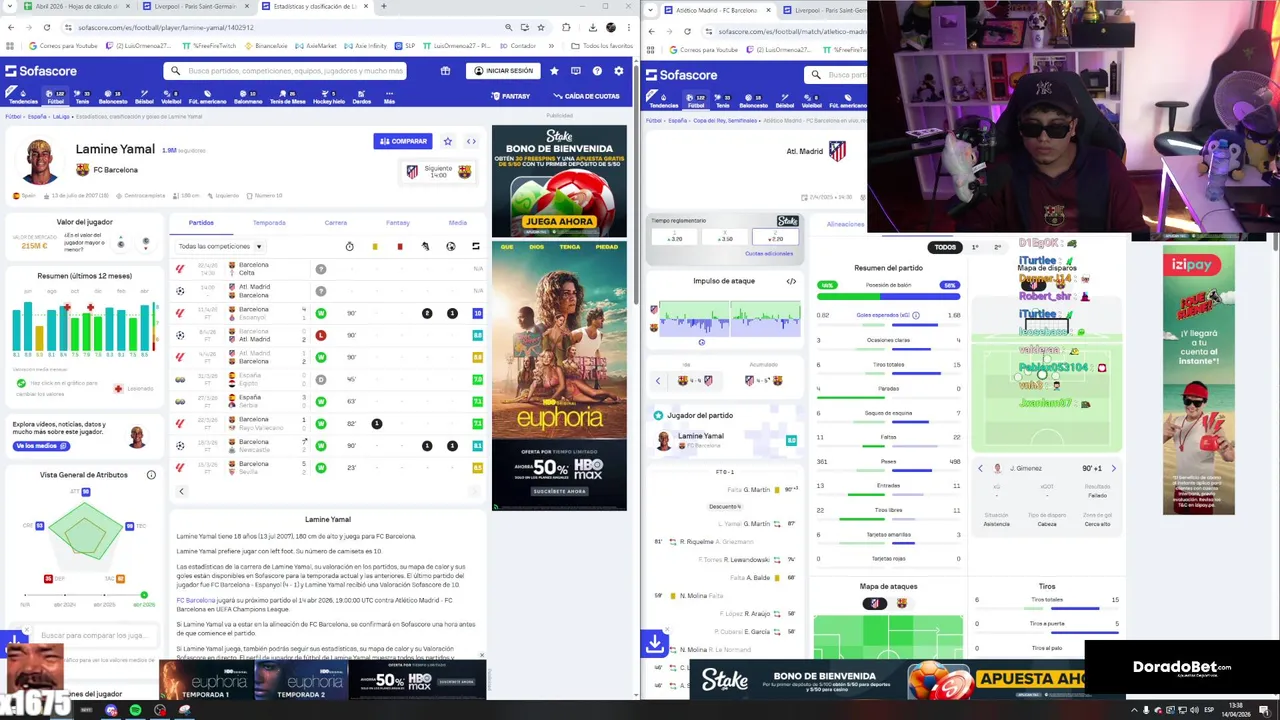
Task: Select away win odds 2.20
Action: click(x=776, y=237)
